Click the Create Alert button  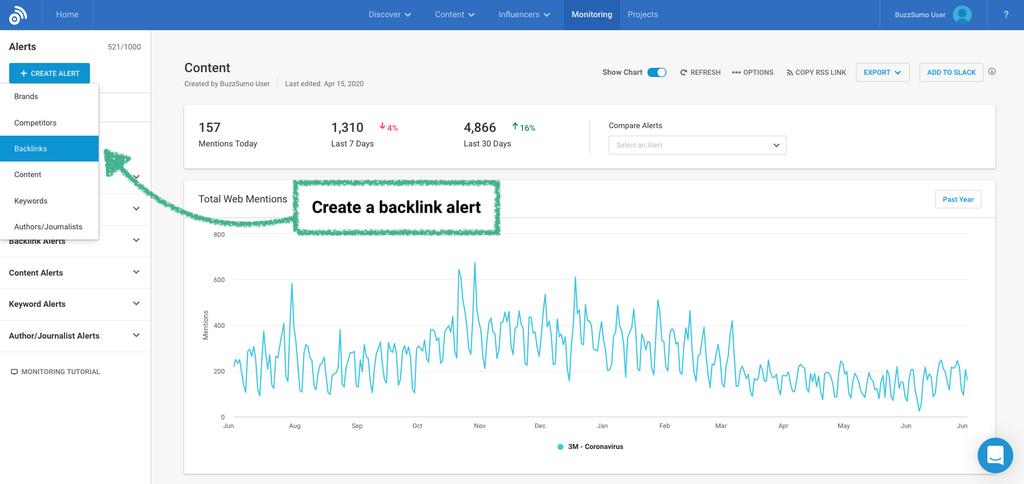tap(50, 73)
